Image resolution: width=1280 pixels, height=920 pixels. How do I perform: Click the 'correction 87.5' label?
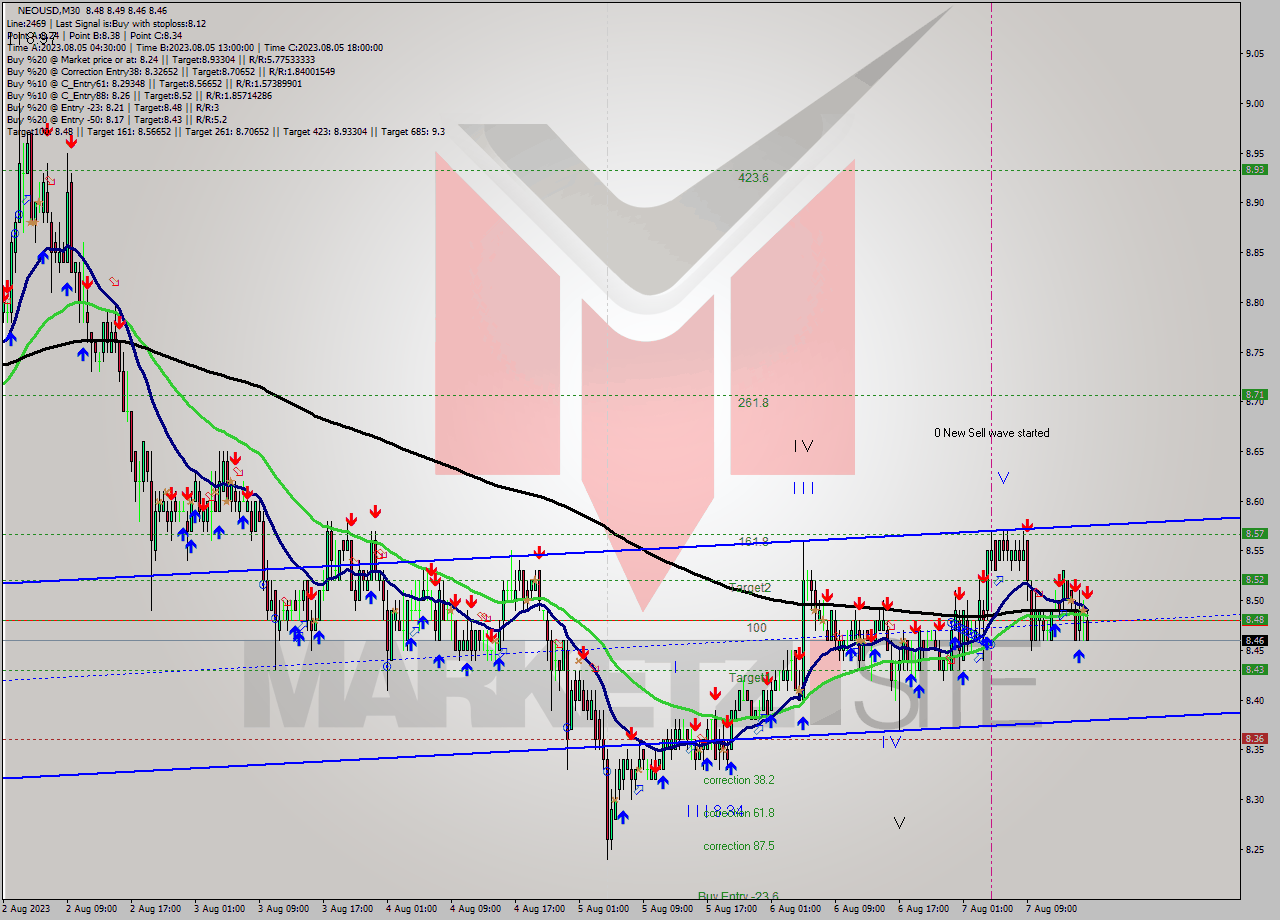coord(739,846)
